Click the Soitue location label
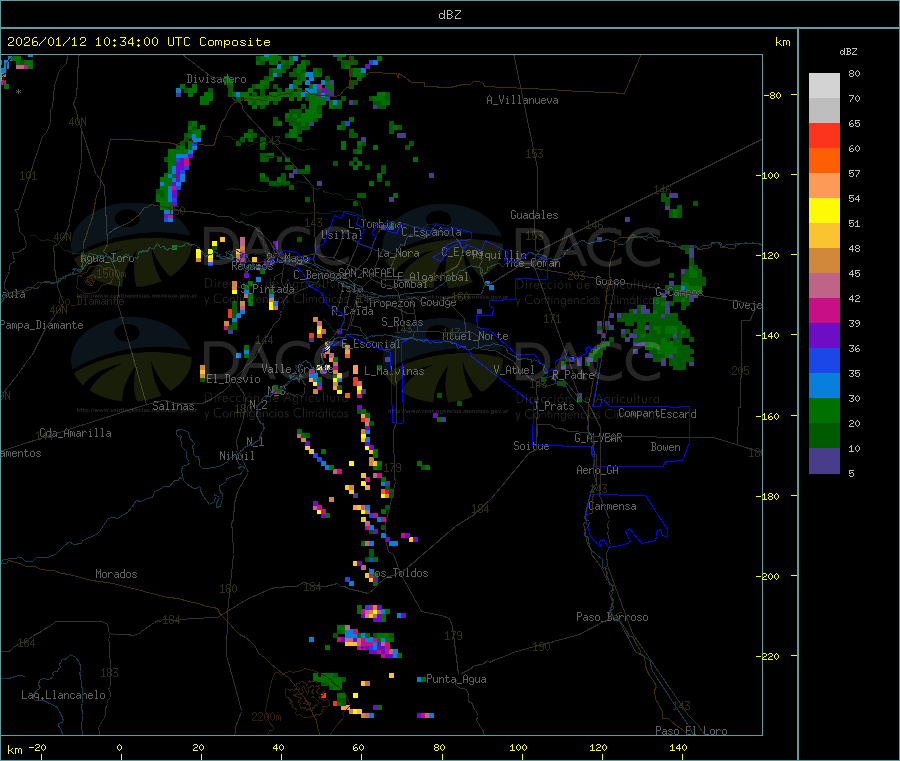 pos(531,446)
